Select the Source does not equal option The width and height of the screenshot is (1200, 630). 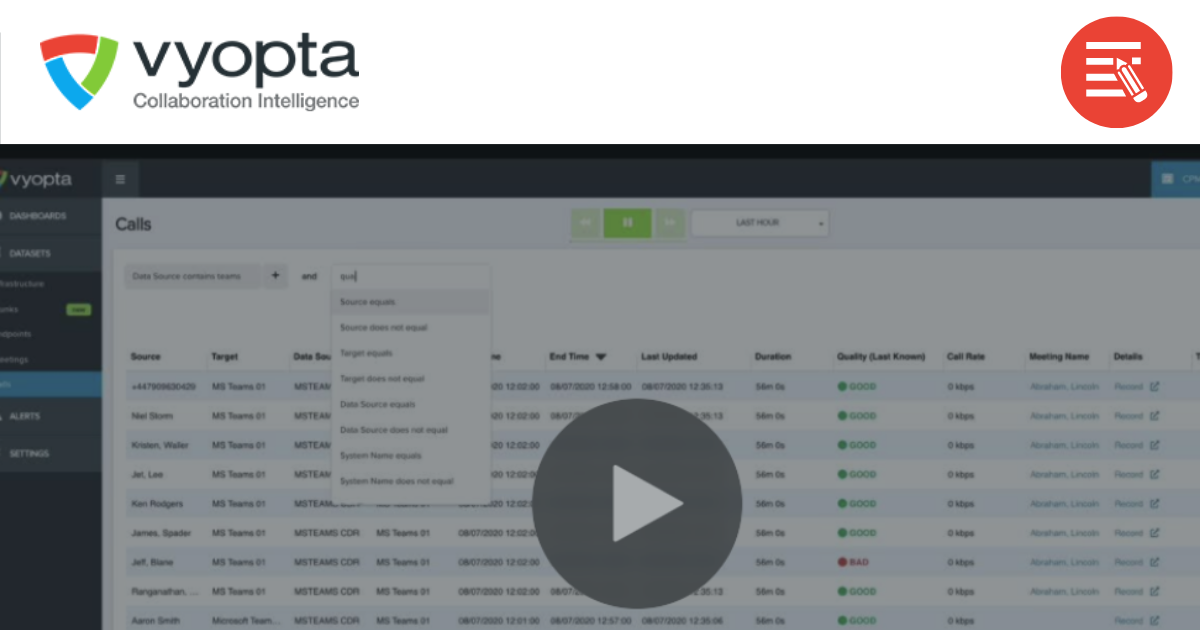click(x=411, y=327)
